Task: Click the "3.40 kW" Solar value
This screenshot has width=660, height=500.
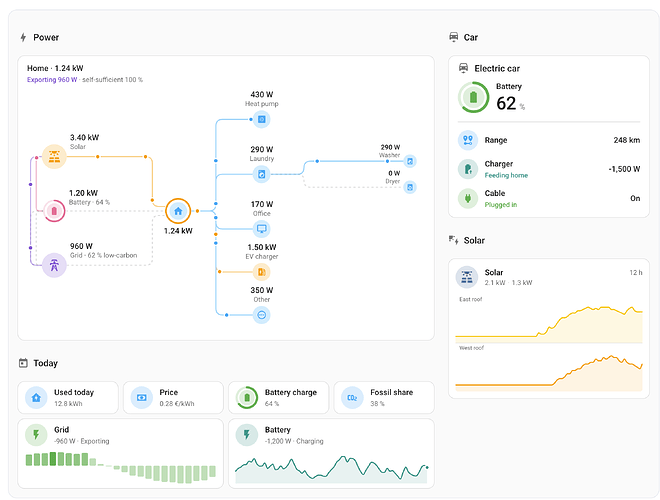Action: pos(84,137)
